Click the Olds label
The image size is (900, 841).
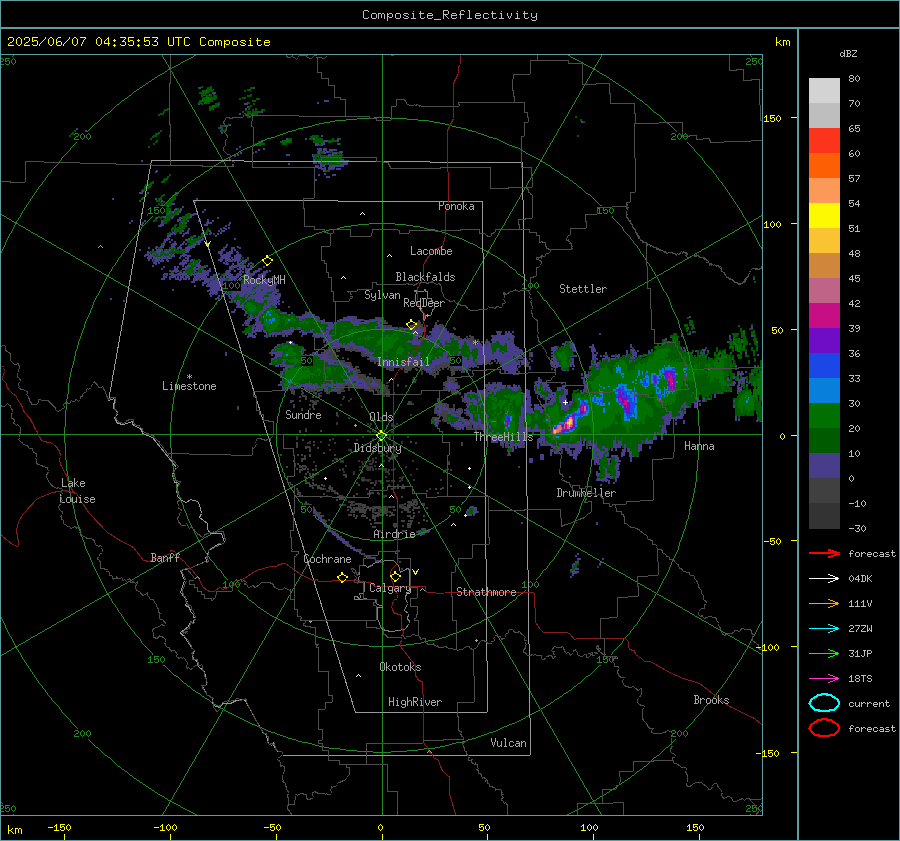[381, 417]
